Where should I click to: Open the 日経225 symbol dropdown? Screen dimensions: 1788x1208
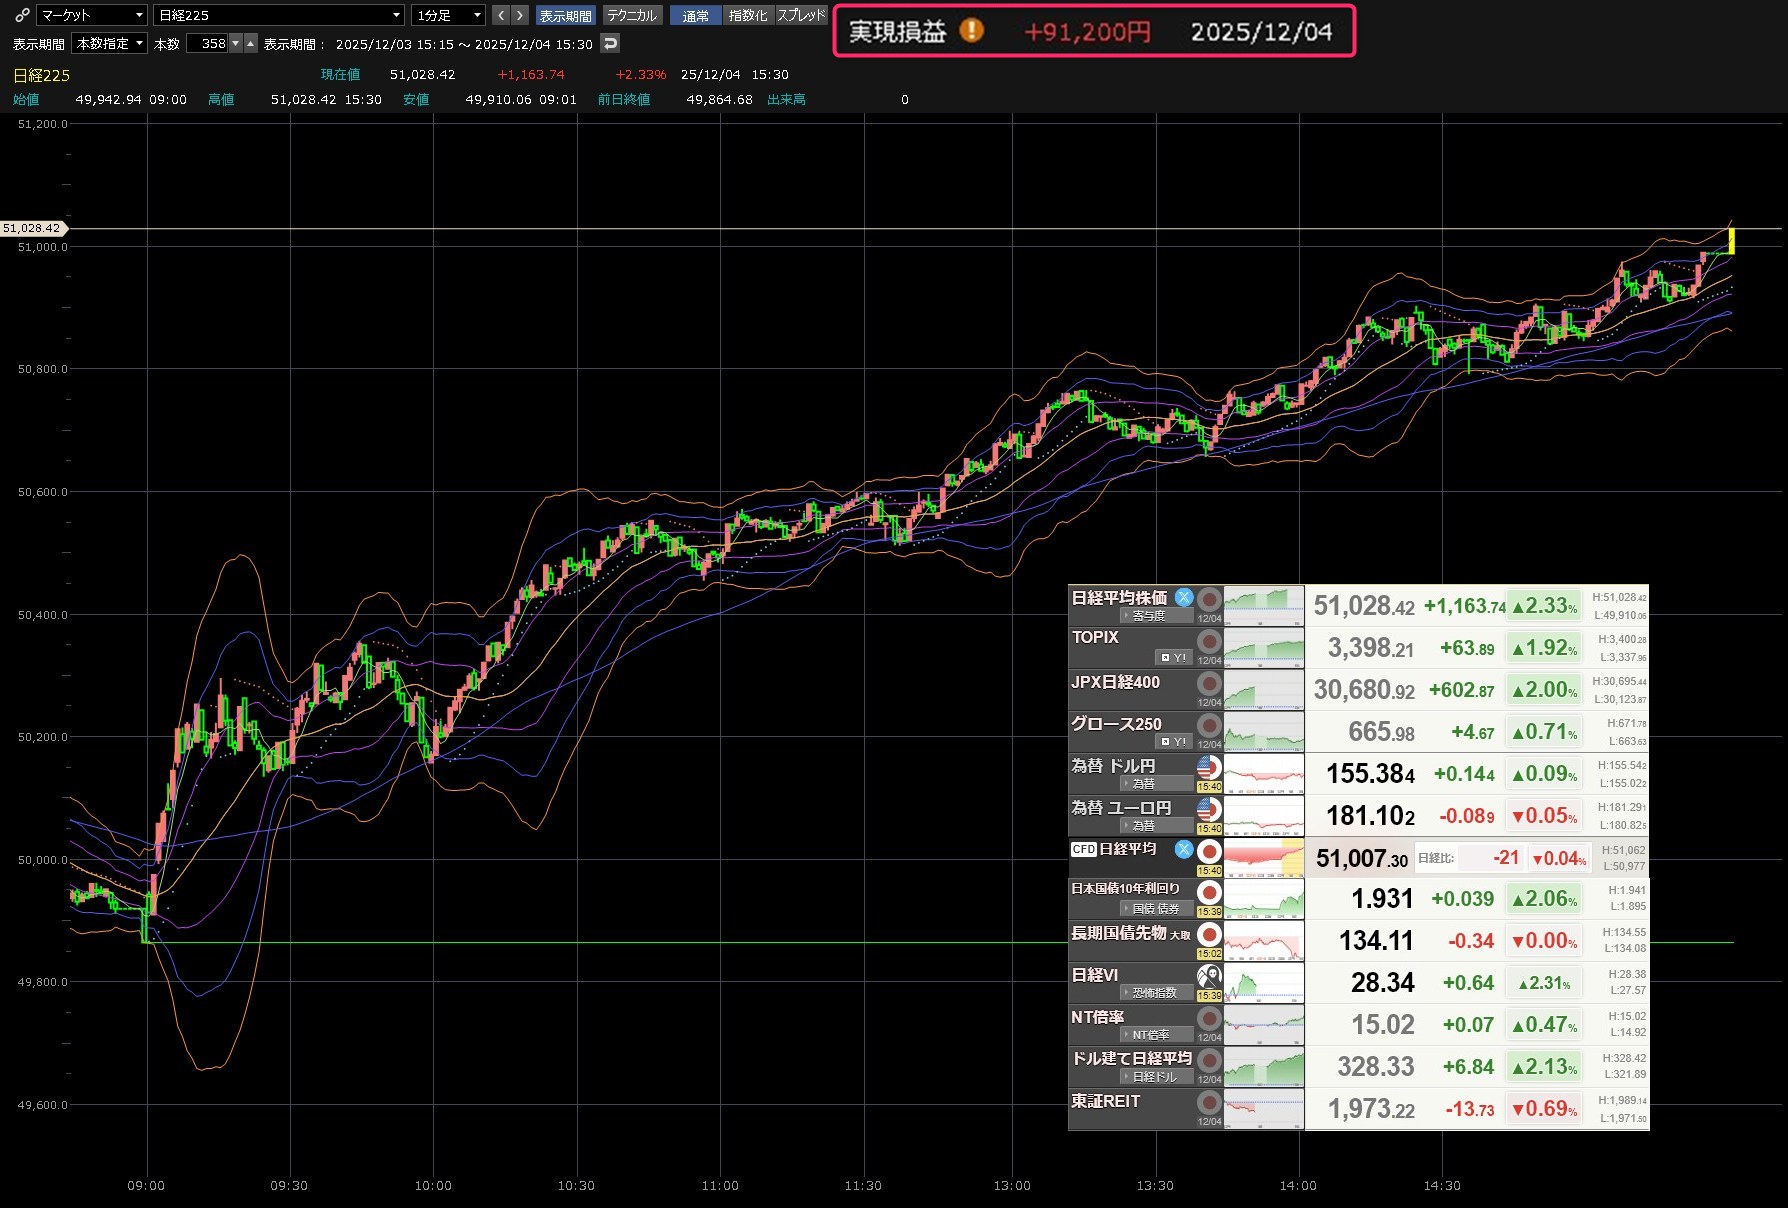point(278,15)
